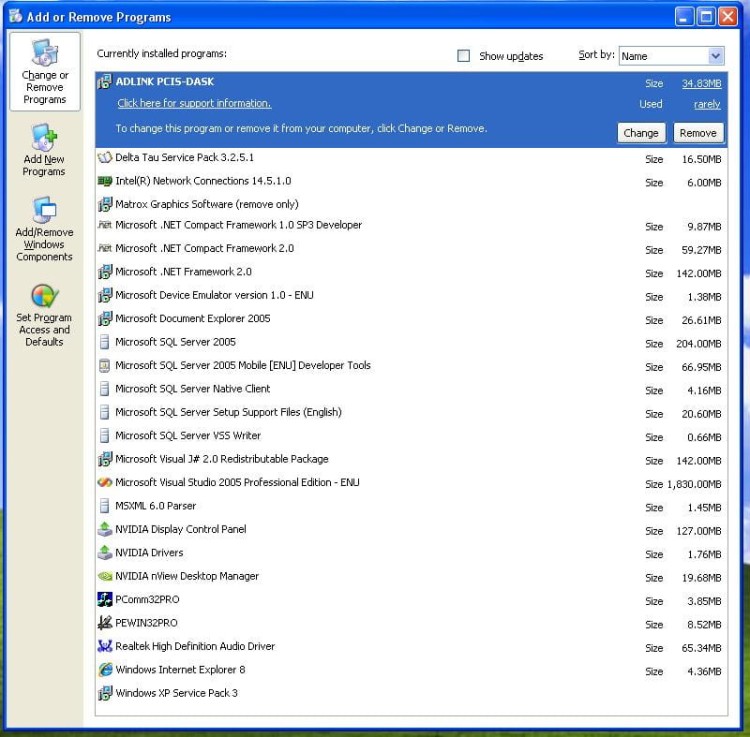This screenshot has width=750, height=737.
Task: Open the support information link
Action: point(194,103)
